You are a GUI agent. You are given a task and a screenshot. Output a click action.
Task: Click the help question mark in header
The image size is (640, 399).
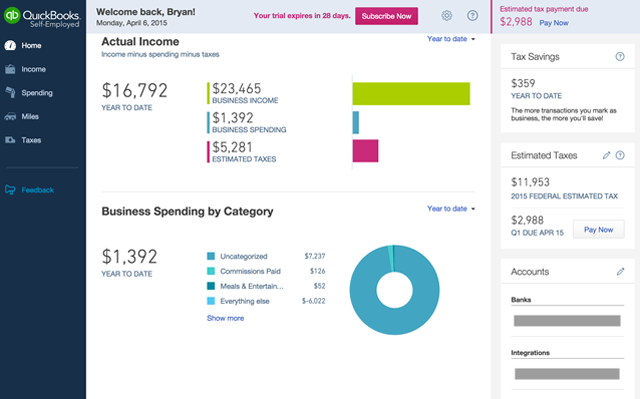point(472,16)
